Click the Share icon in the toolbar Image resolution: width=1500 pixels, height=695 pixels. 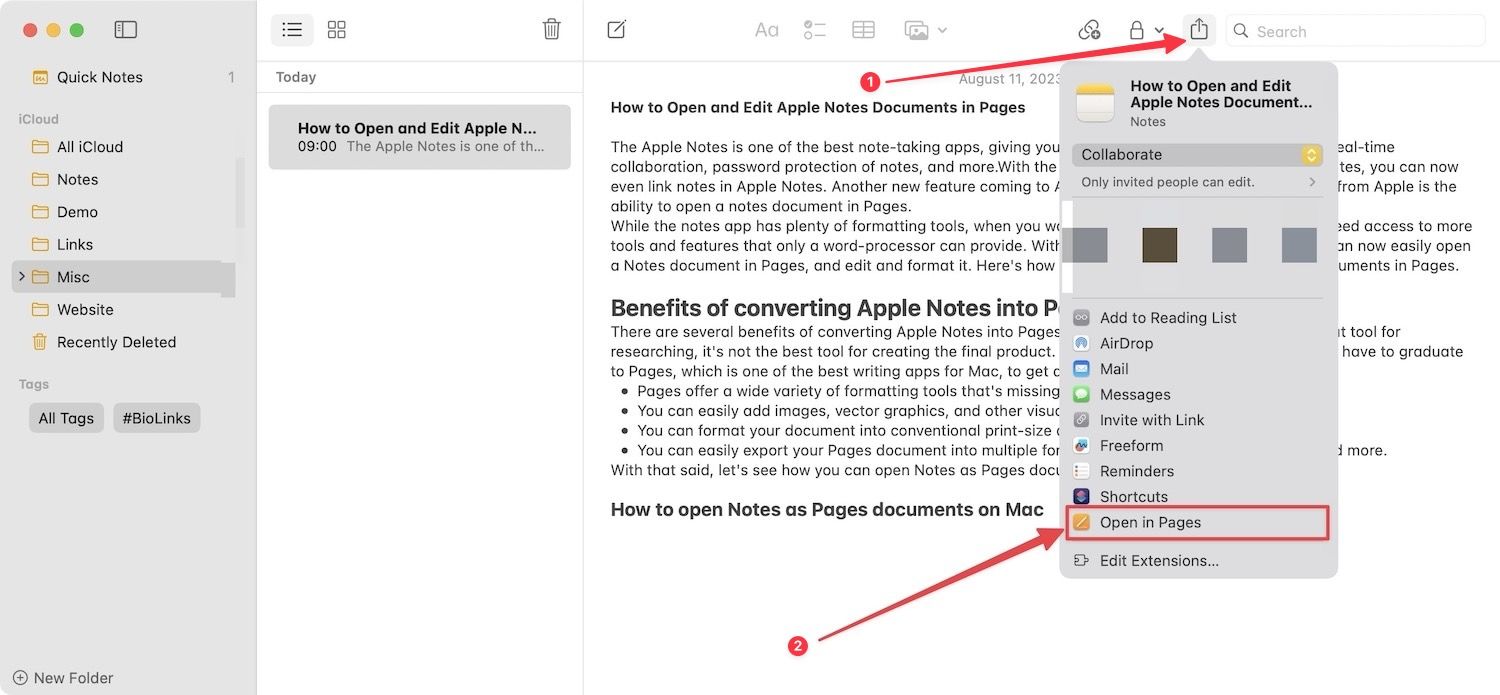(1198, 30)
